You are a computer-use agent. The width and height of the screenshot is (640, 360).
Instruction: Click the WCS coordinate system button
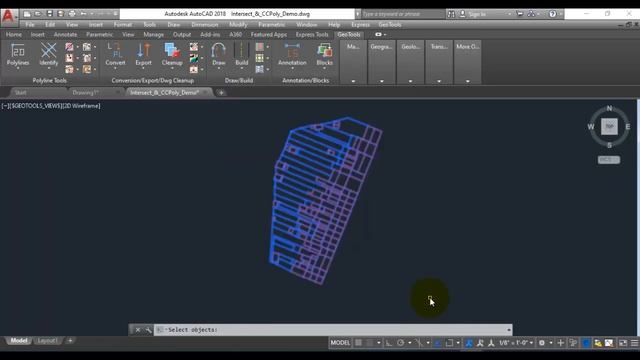(609, 160)
